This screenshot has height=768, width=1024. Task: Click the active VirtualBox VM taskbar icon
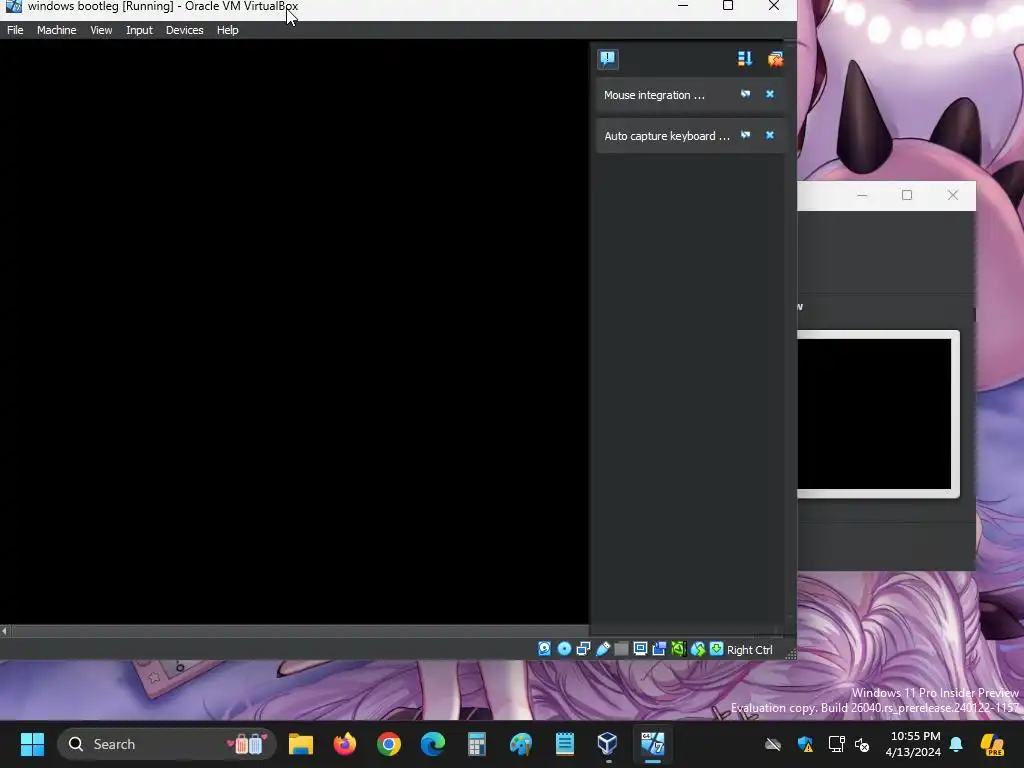(652, 744)
